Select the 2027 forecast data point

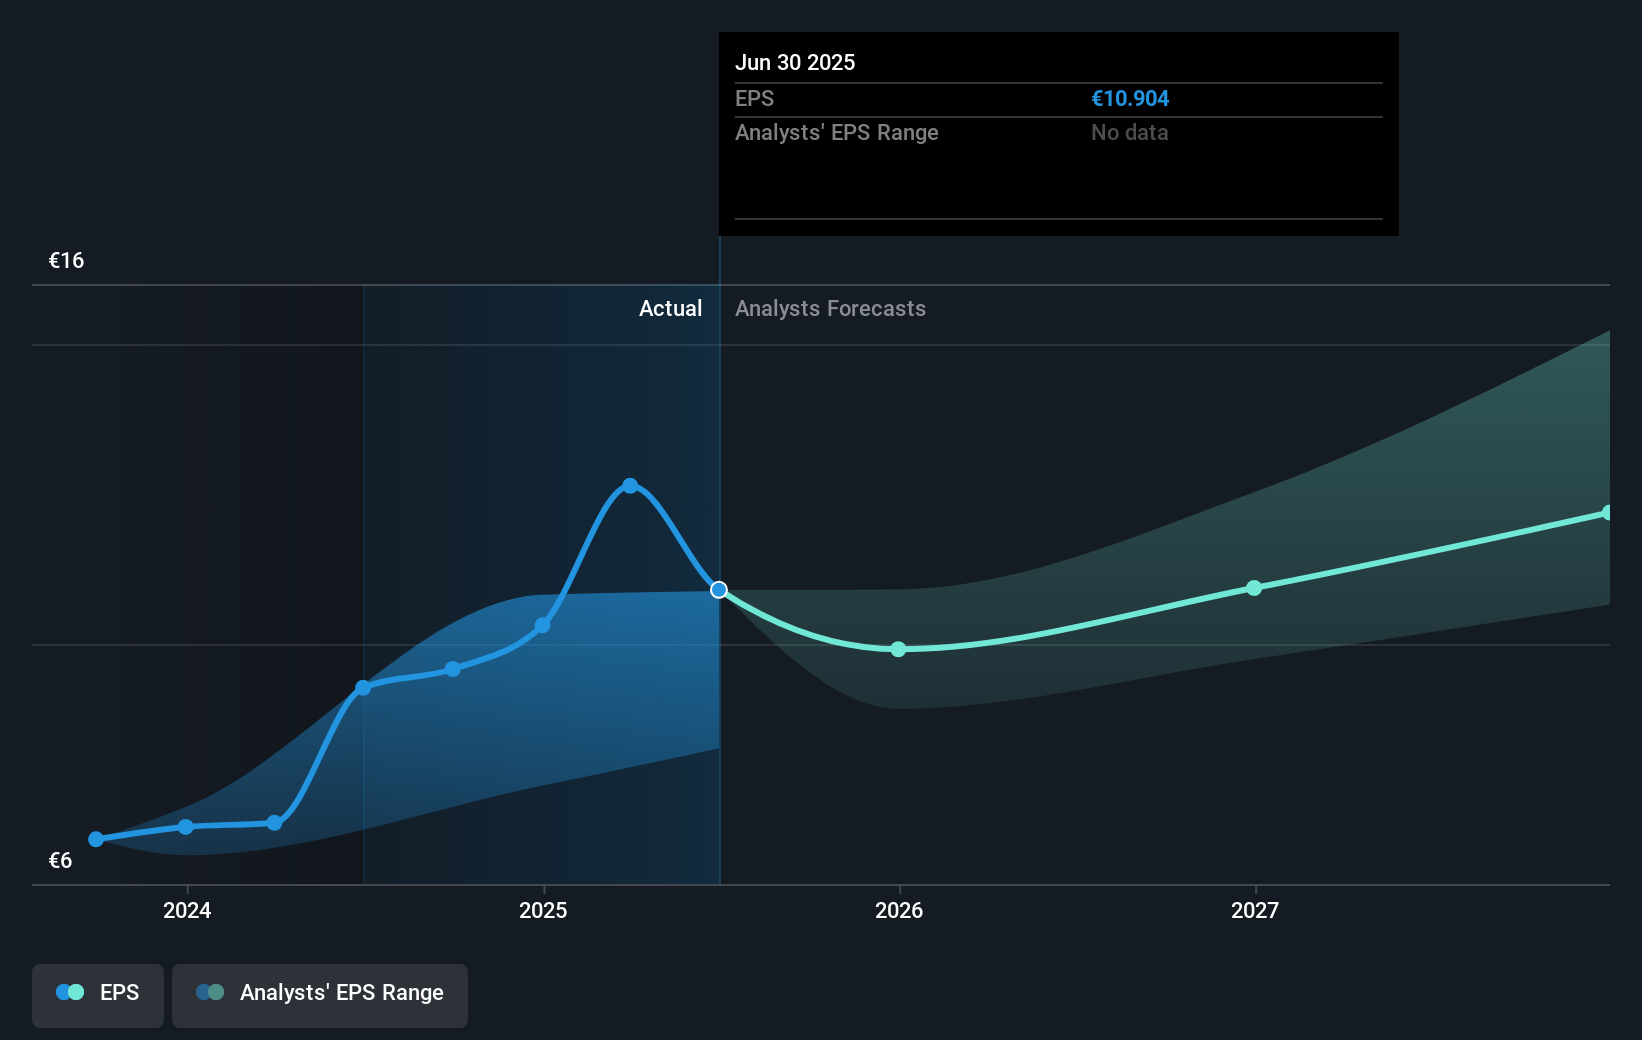pyautogui.click(x=1254, y=588)
